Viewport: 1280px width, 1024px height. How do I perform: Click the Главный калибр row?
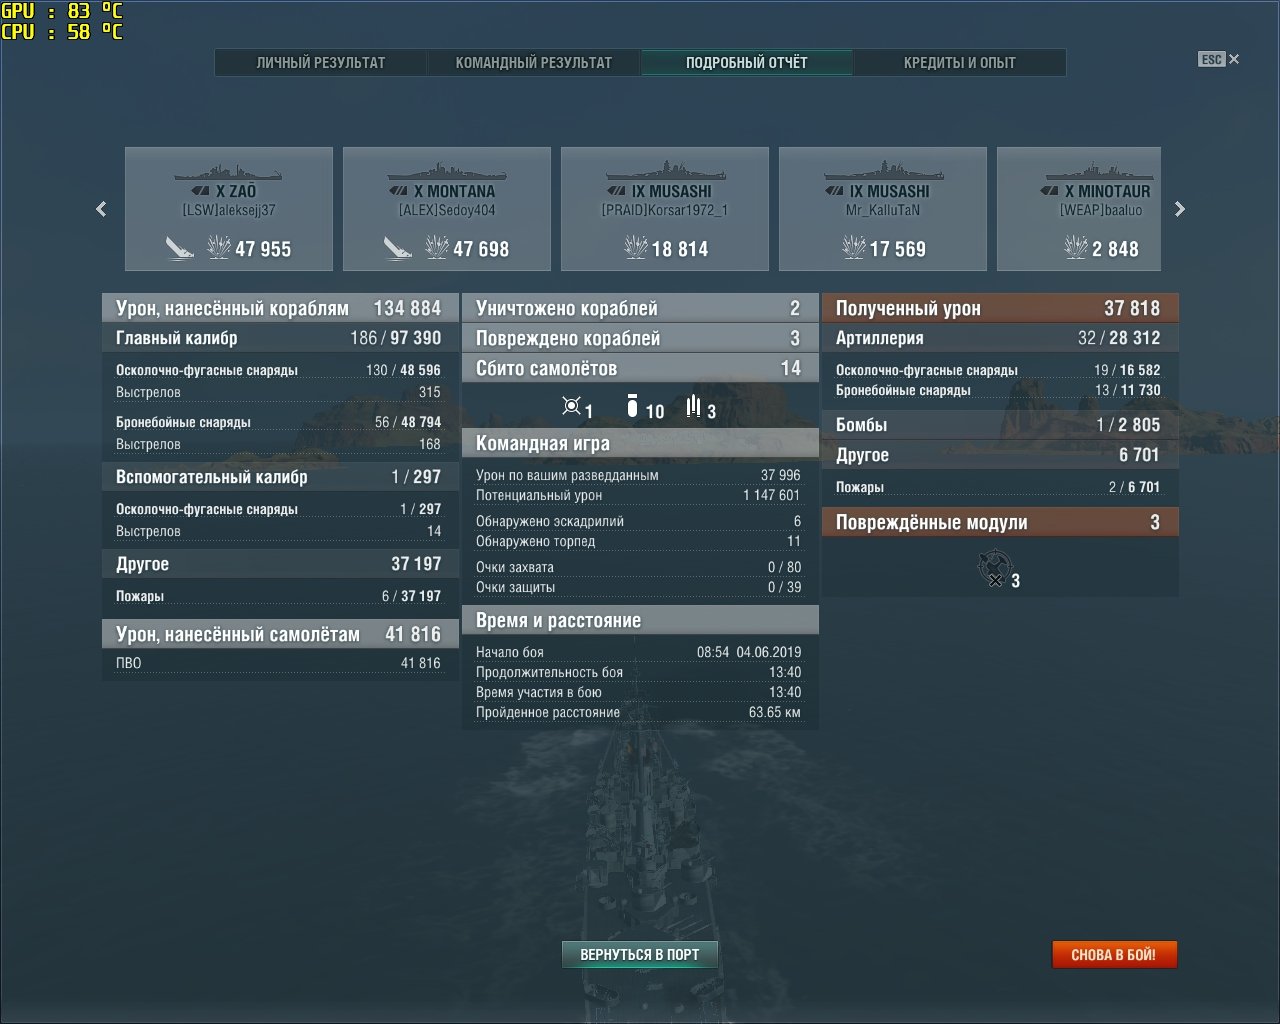280,338
